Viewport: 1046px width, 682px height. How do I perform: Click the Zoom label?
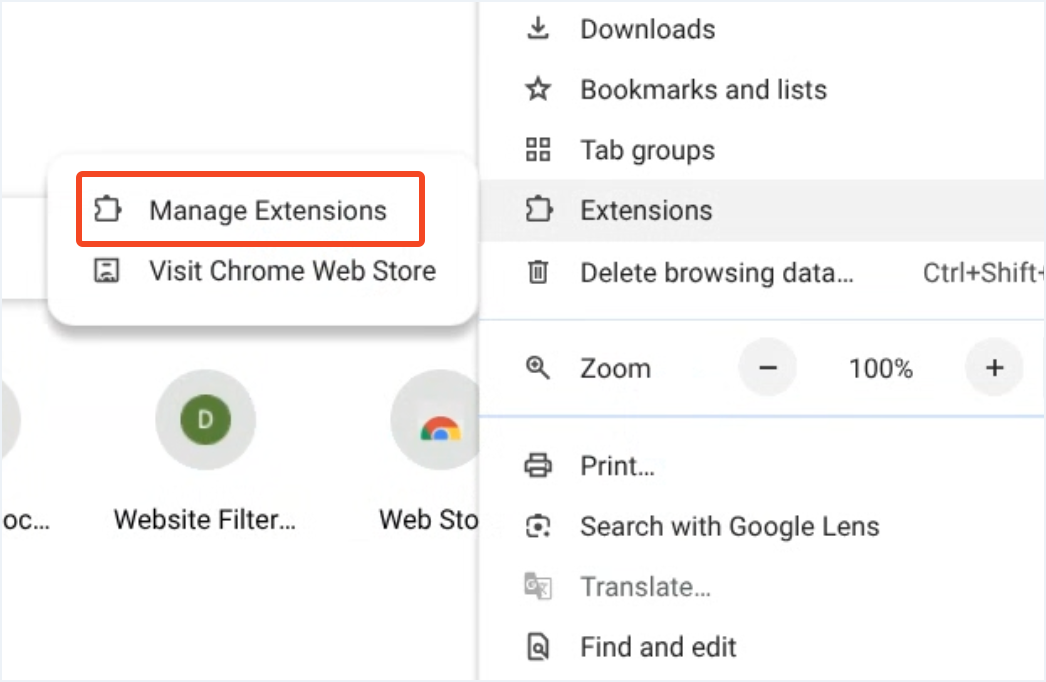point(615,368)
